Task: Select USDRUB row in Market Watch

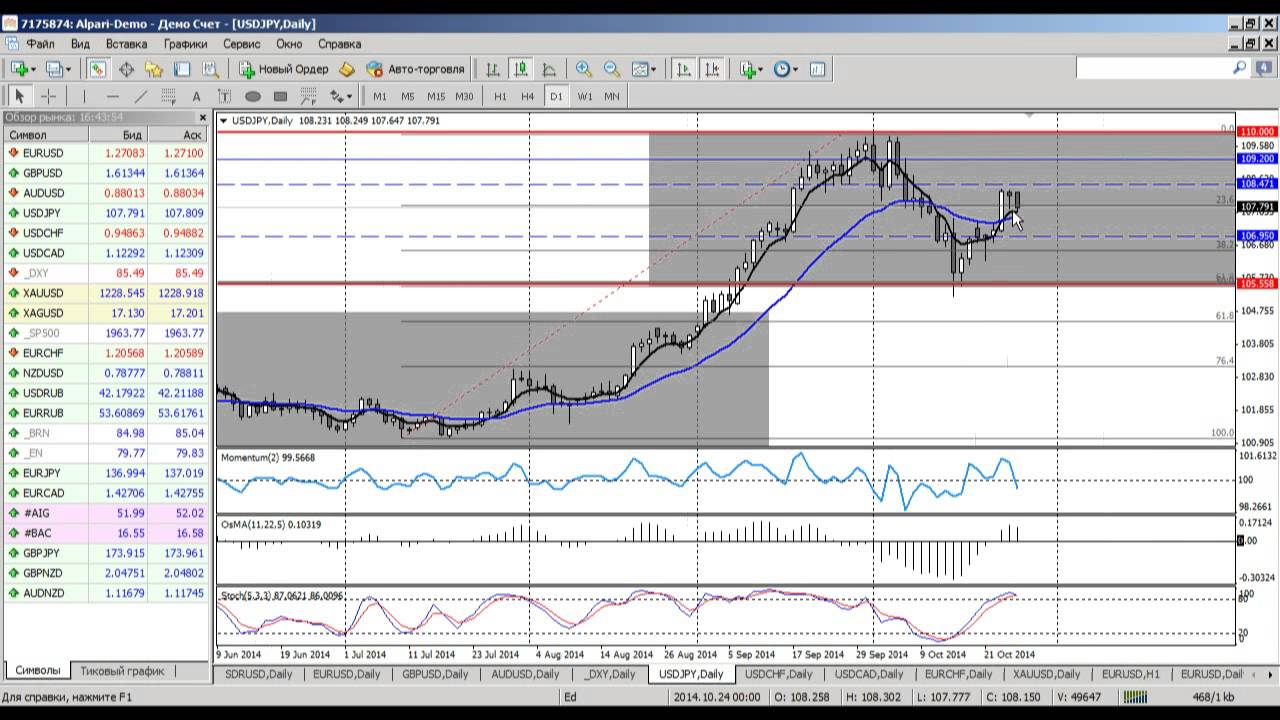Action: tap(107, 393)
